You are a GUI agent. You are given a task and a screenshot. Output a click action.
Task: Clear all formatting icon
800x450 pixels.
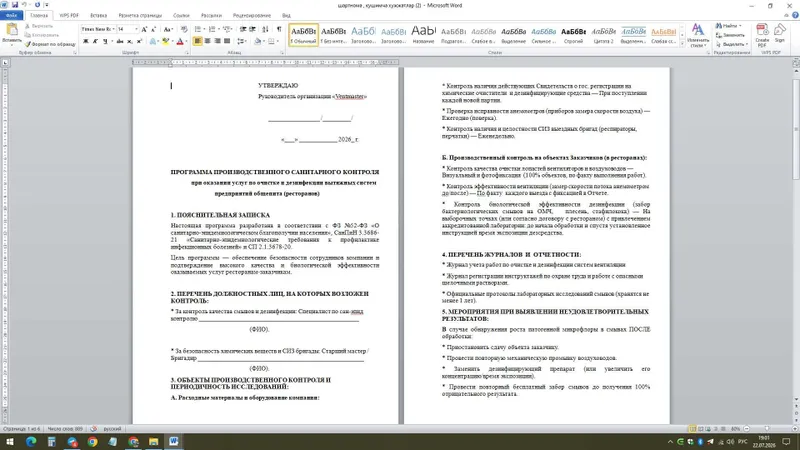pyautogui.click(x=184, y=30)
